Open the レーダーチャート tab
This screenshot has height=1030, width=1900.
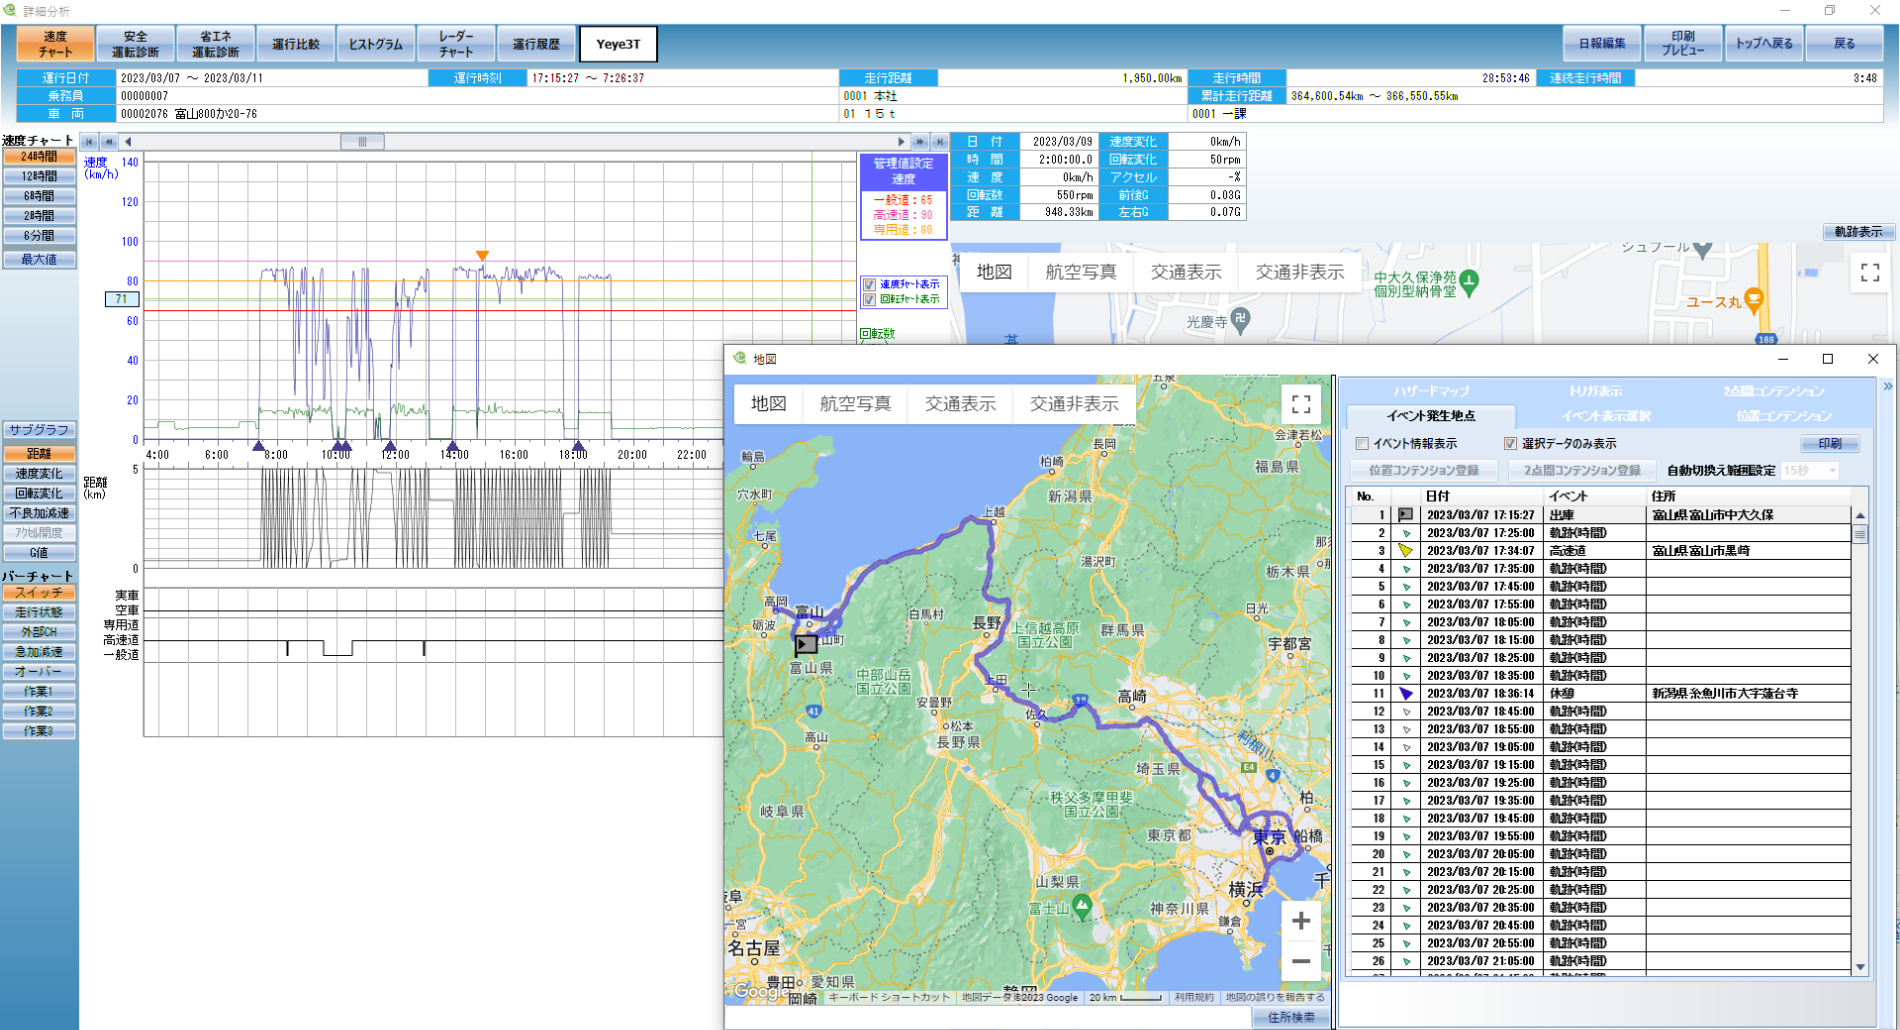(456, 44)
